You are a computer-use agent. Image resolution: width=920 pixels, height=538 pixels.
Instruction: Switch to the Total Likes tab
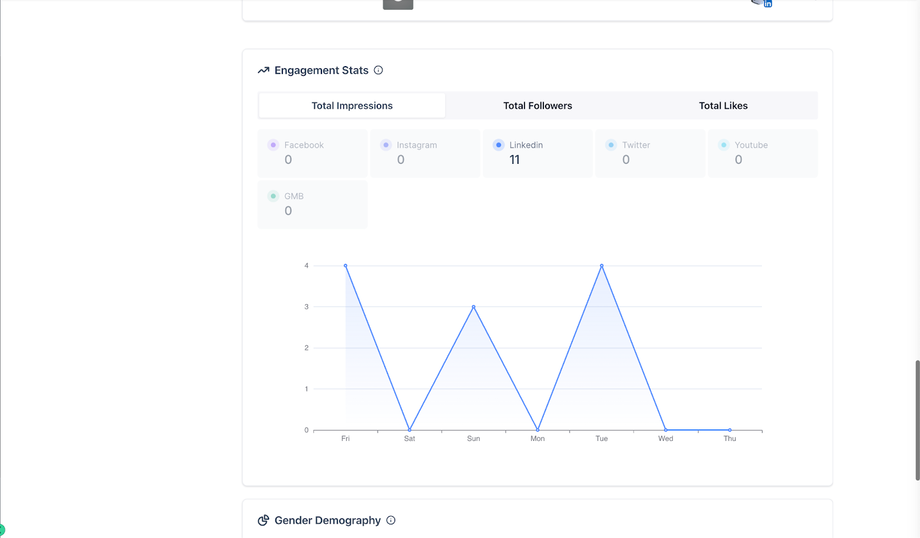723,106
